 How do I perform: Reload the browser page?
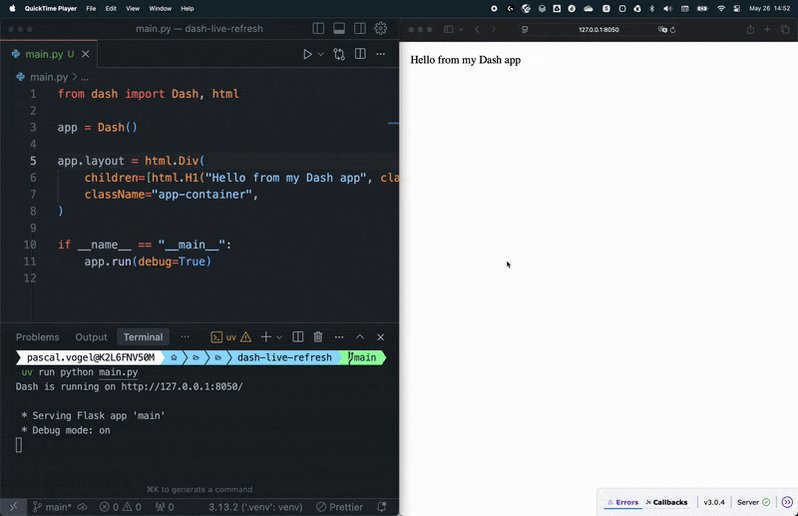(673, 30)
